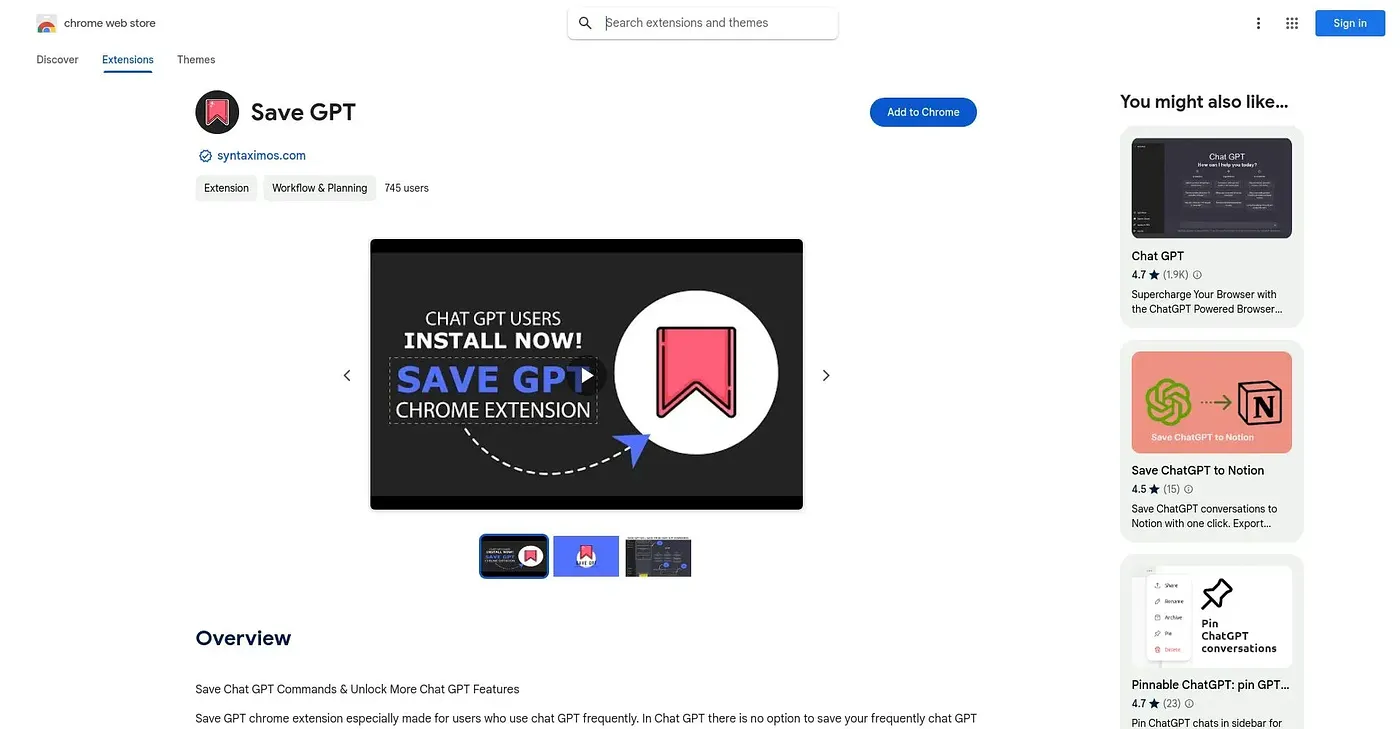Image resolution: width=1400 pixels, height=729 pixels.
Task: Click Add to Chrome button
Action: 923,112
